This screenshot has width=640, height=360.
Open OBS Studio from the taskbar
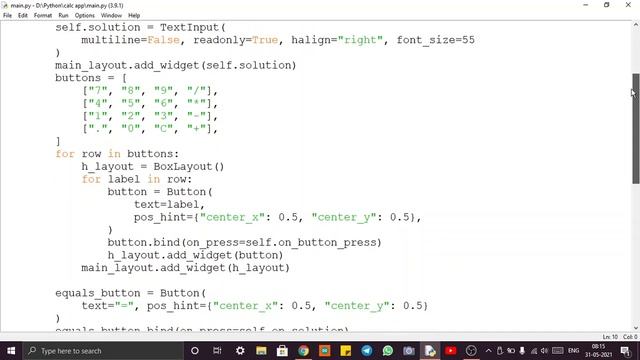tap(471, 351)
